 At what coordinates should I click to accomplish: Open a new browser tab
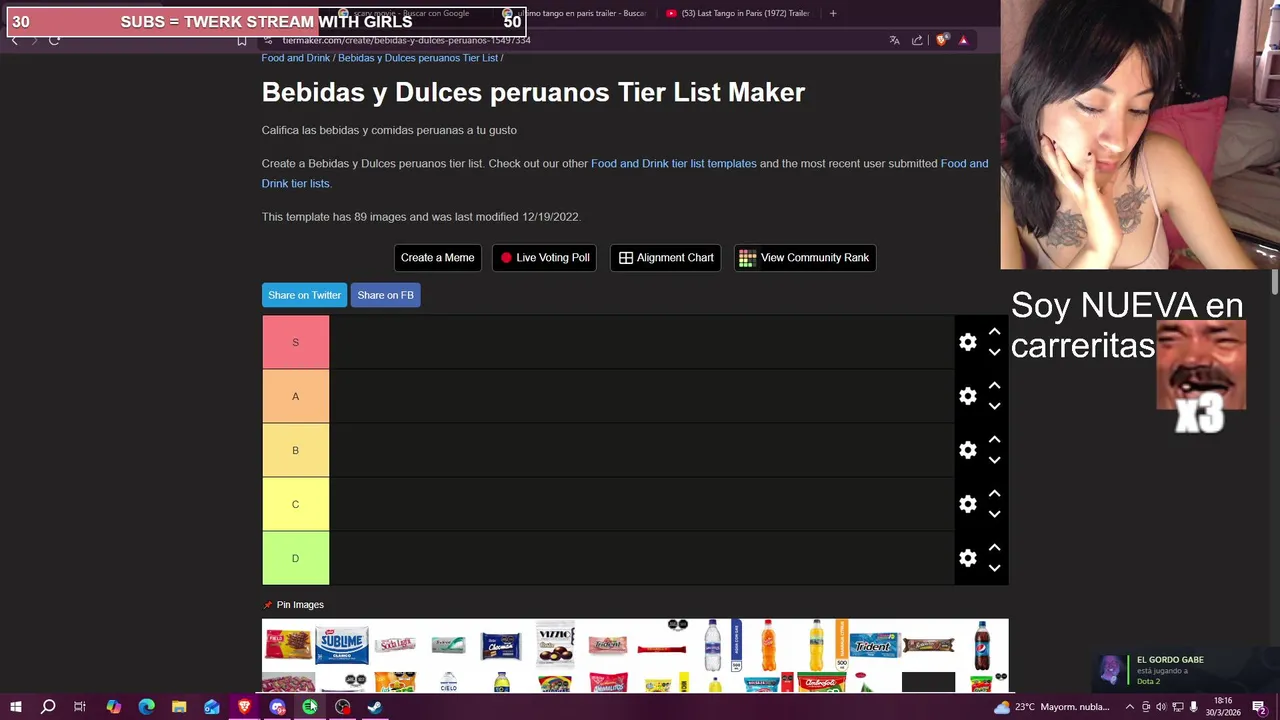tap(833, 13)
